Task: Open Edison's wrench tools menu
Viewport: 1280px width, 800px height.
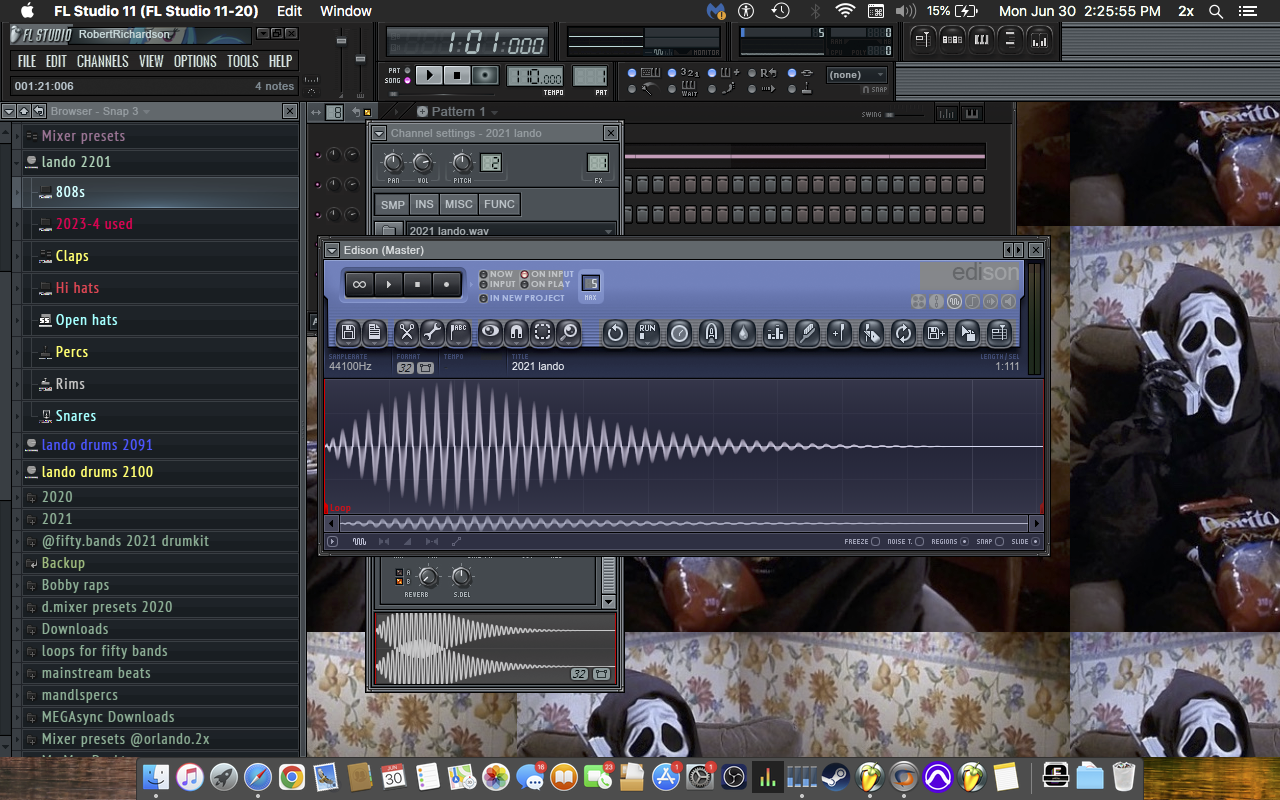Action: coord(432,333)
